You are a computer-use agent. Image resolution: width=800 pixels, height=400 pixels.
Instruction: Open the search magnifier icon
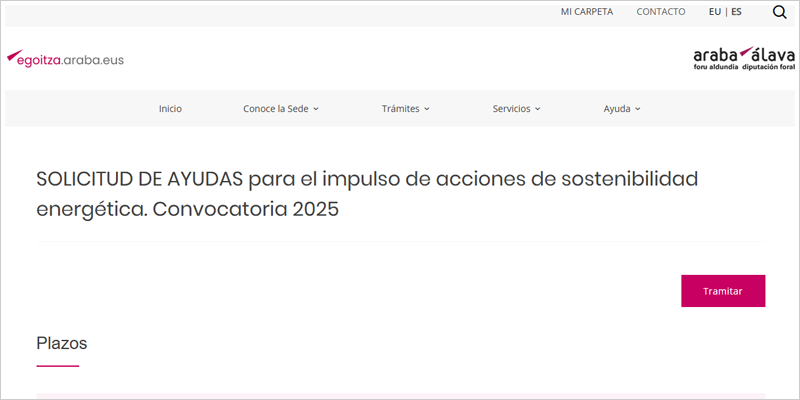pyautogui.click(x=779, y=12)
